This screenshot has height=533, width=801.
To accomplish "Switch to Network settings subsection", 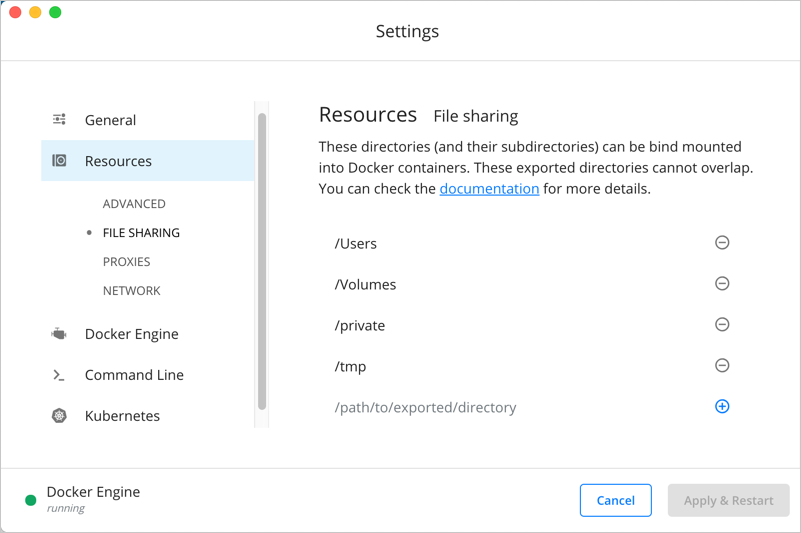I will 131,291.
